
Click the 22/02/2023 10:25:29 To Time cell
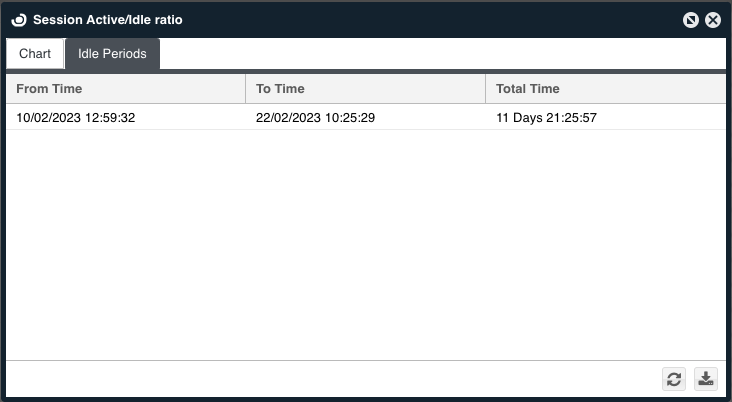pyautogui.click(x=316, y=118)
